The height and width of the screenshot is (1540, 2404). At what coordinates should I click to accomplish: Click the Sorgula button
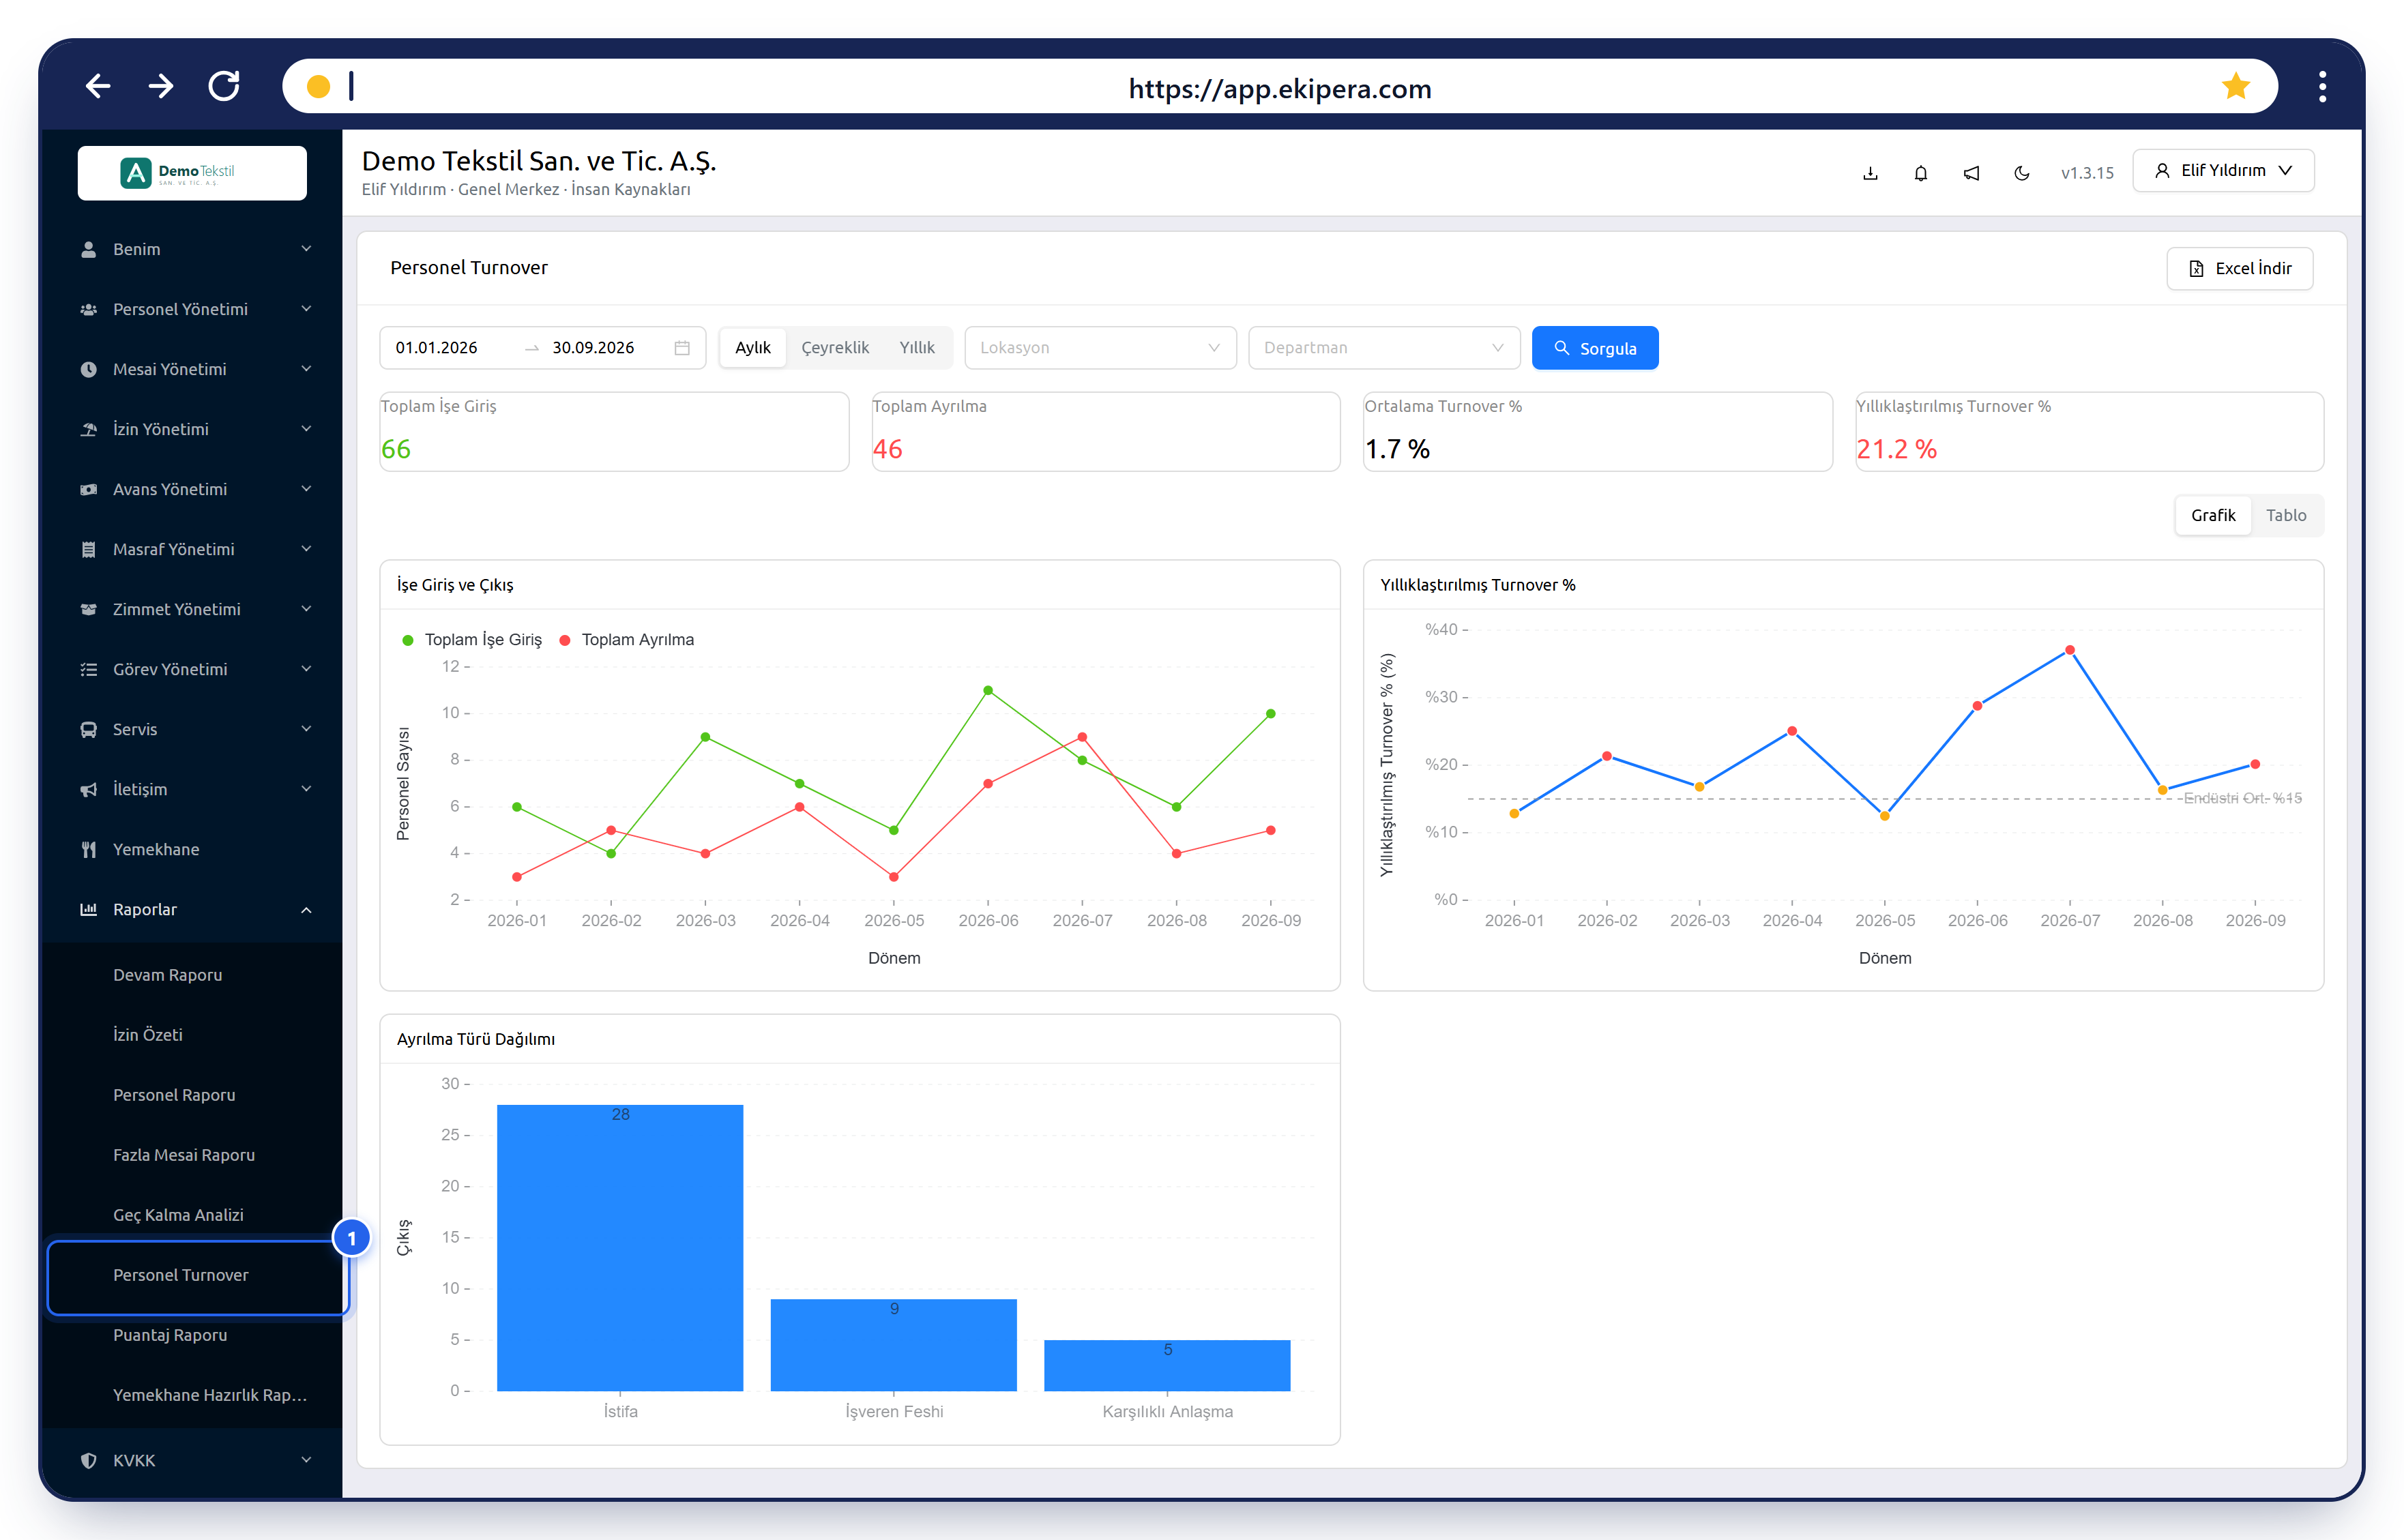click(1595, 348)
